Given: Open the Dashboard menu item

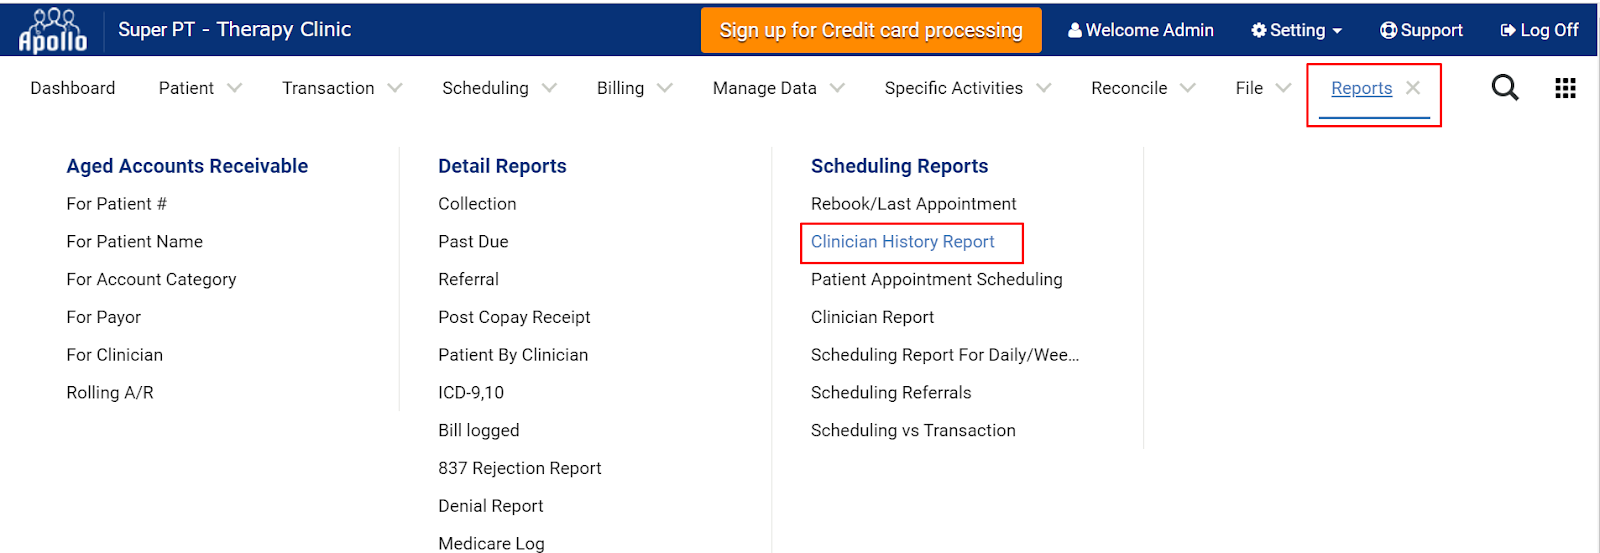Looking at the screenshot, I should click(x=73, y=88).
